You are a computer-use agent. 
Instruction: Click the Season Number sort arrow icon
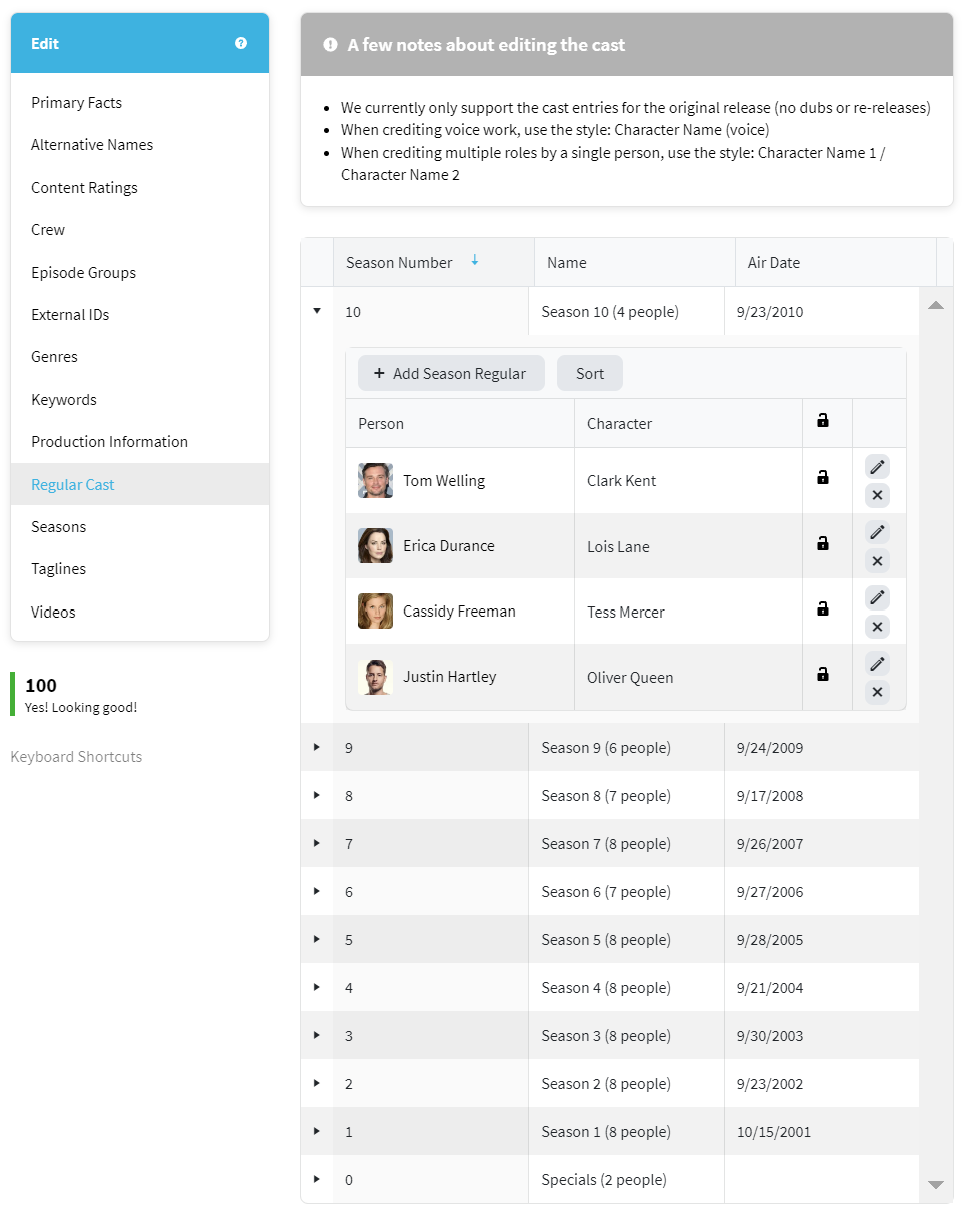tap(475, 261)
